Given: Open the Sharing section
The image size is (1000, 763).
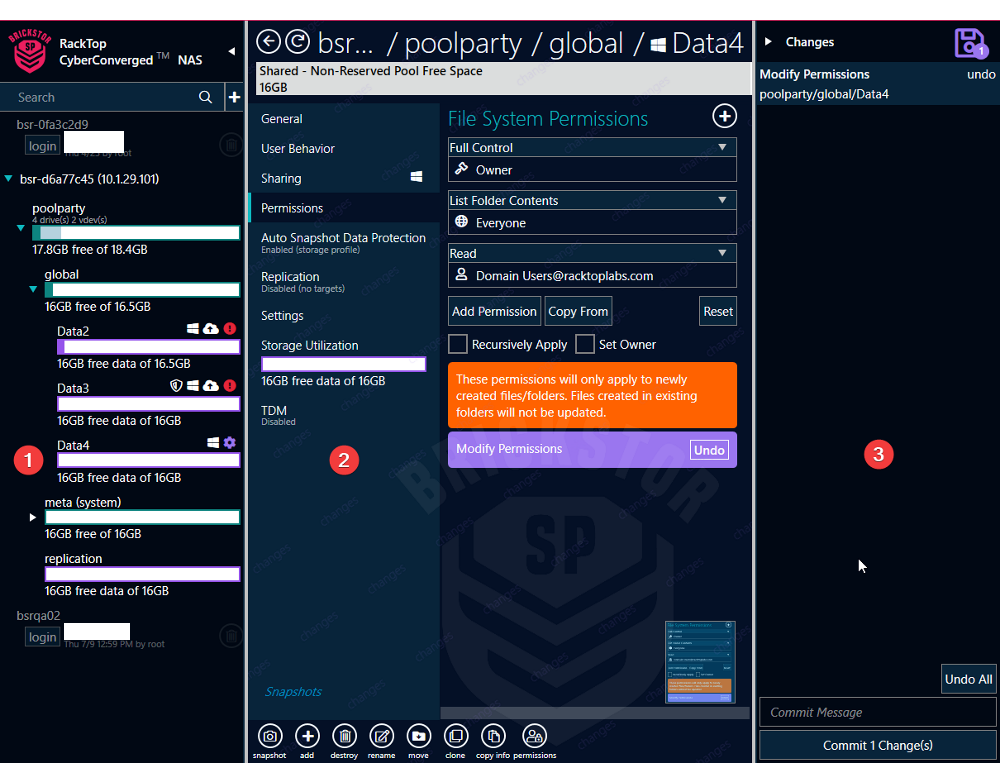Looking at the screenshot, I should click(281, 178).
